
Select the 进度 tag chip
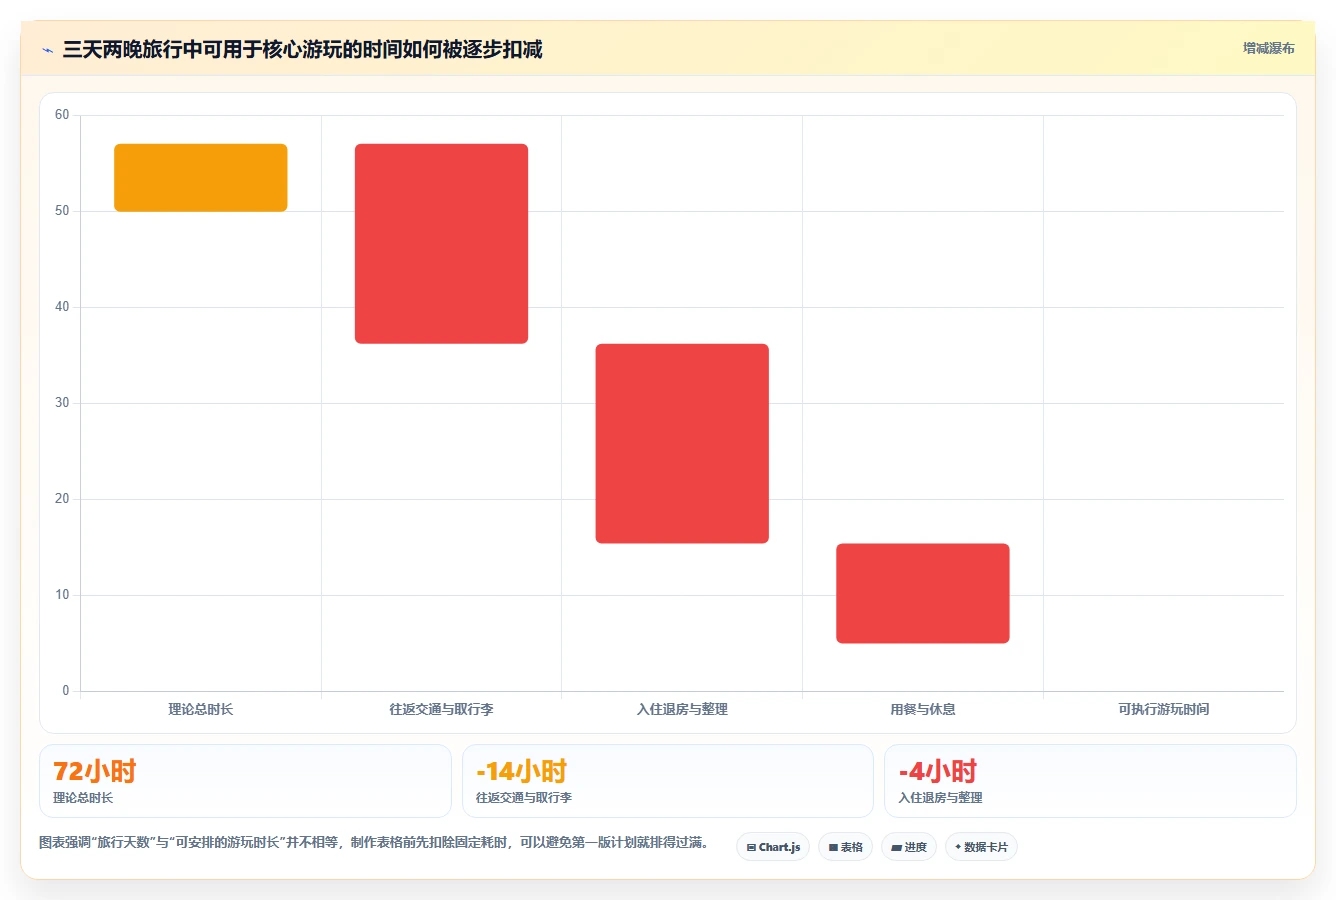(909, 847)
